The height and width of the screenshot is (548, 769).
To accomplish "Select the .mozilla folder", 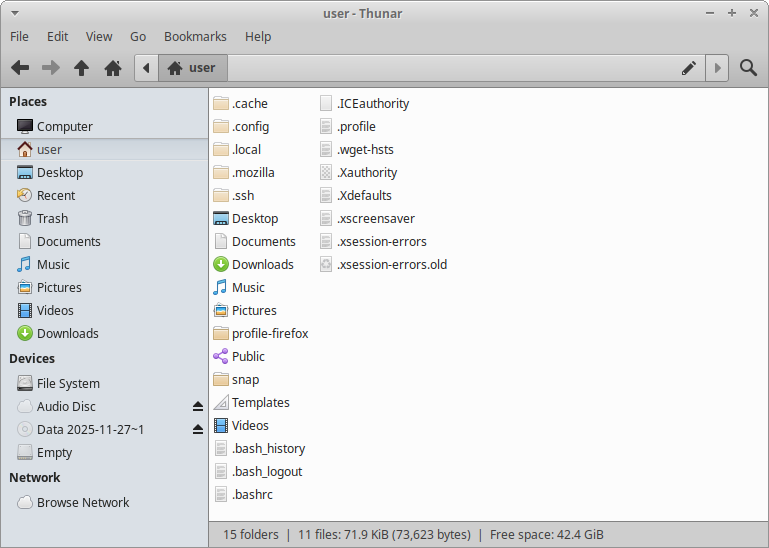I will pyautogui.click(x=244, y=173).
